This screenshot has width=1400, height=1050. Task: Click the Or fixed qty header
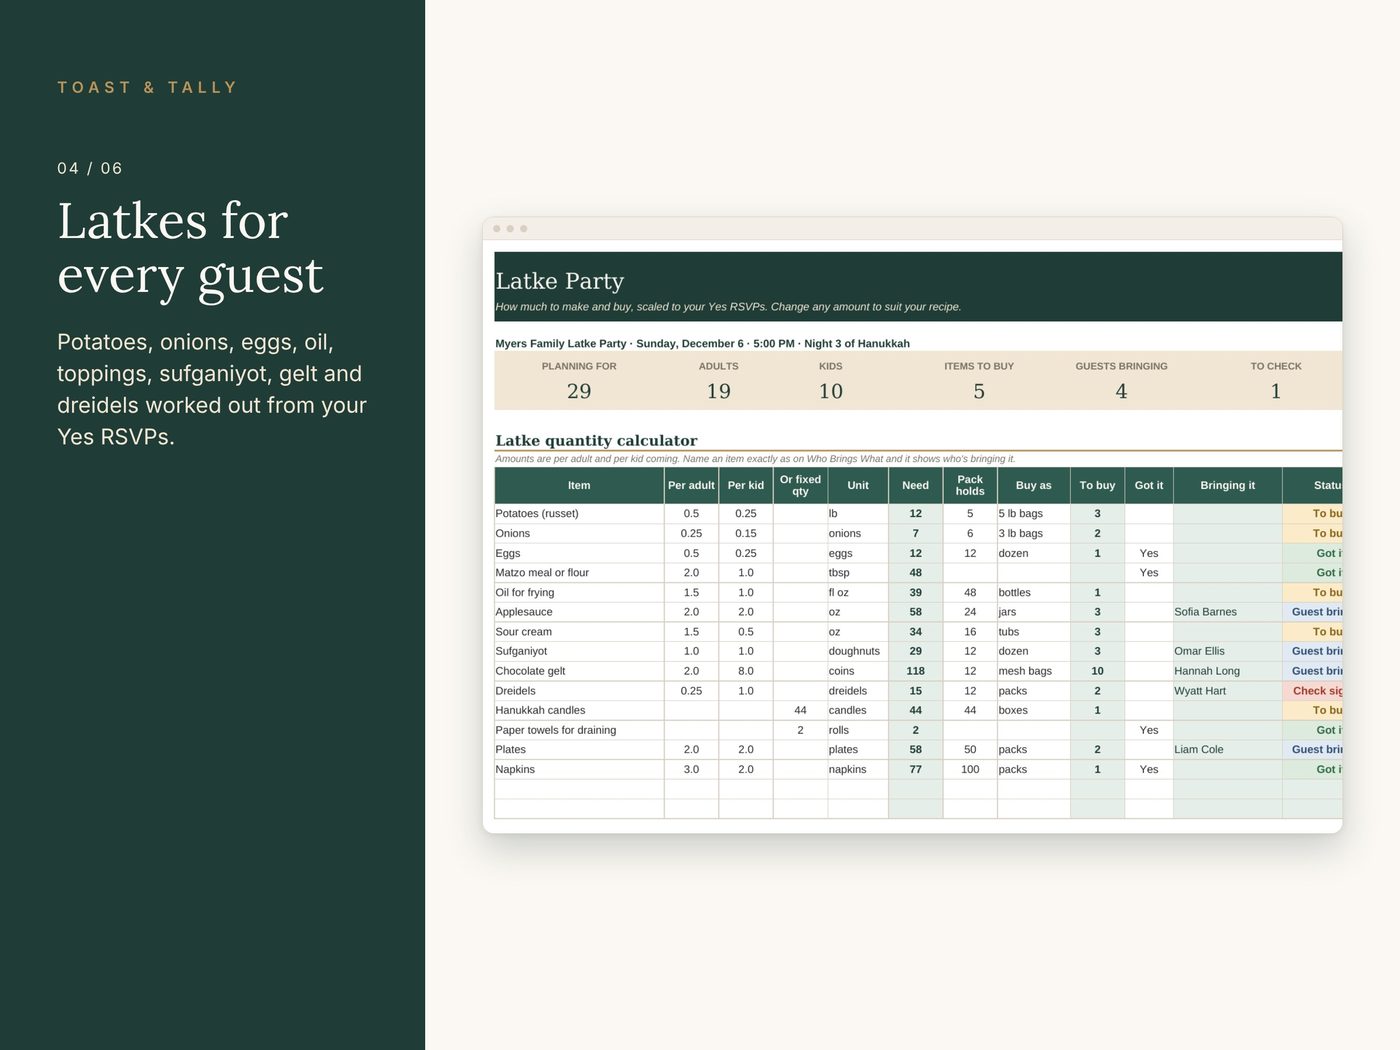tap(800, 486)
